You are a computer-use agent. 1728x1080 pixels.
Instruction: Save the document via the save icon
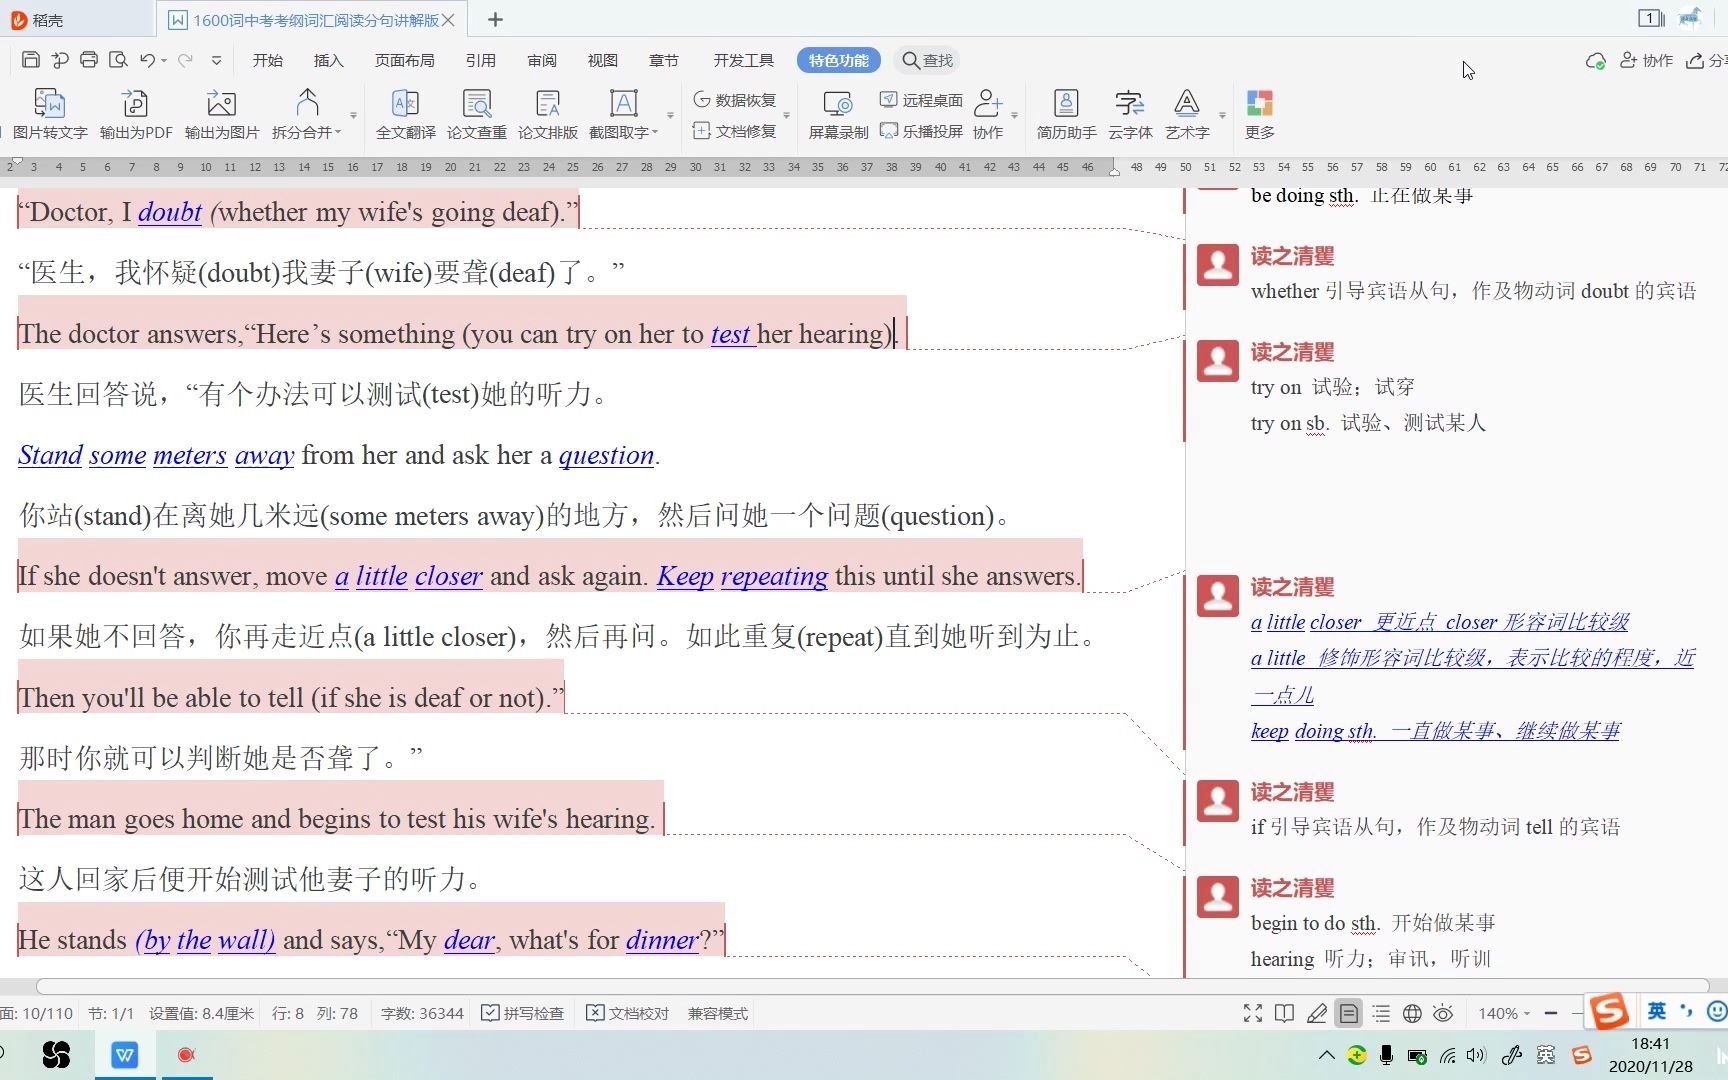[30, 60]
